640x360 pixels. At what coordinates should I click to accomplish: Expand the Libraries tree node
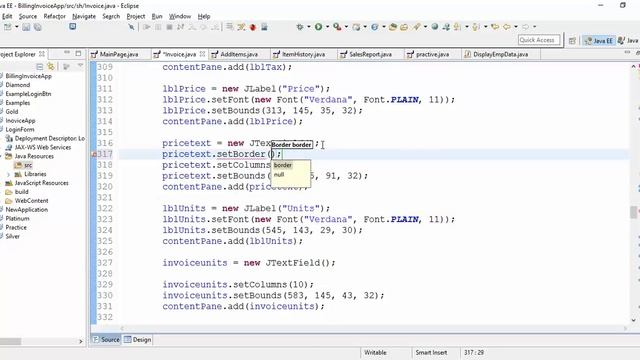(9, 174)
